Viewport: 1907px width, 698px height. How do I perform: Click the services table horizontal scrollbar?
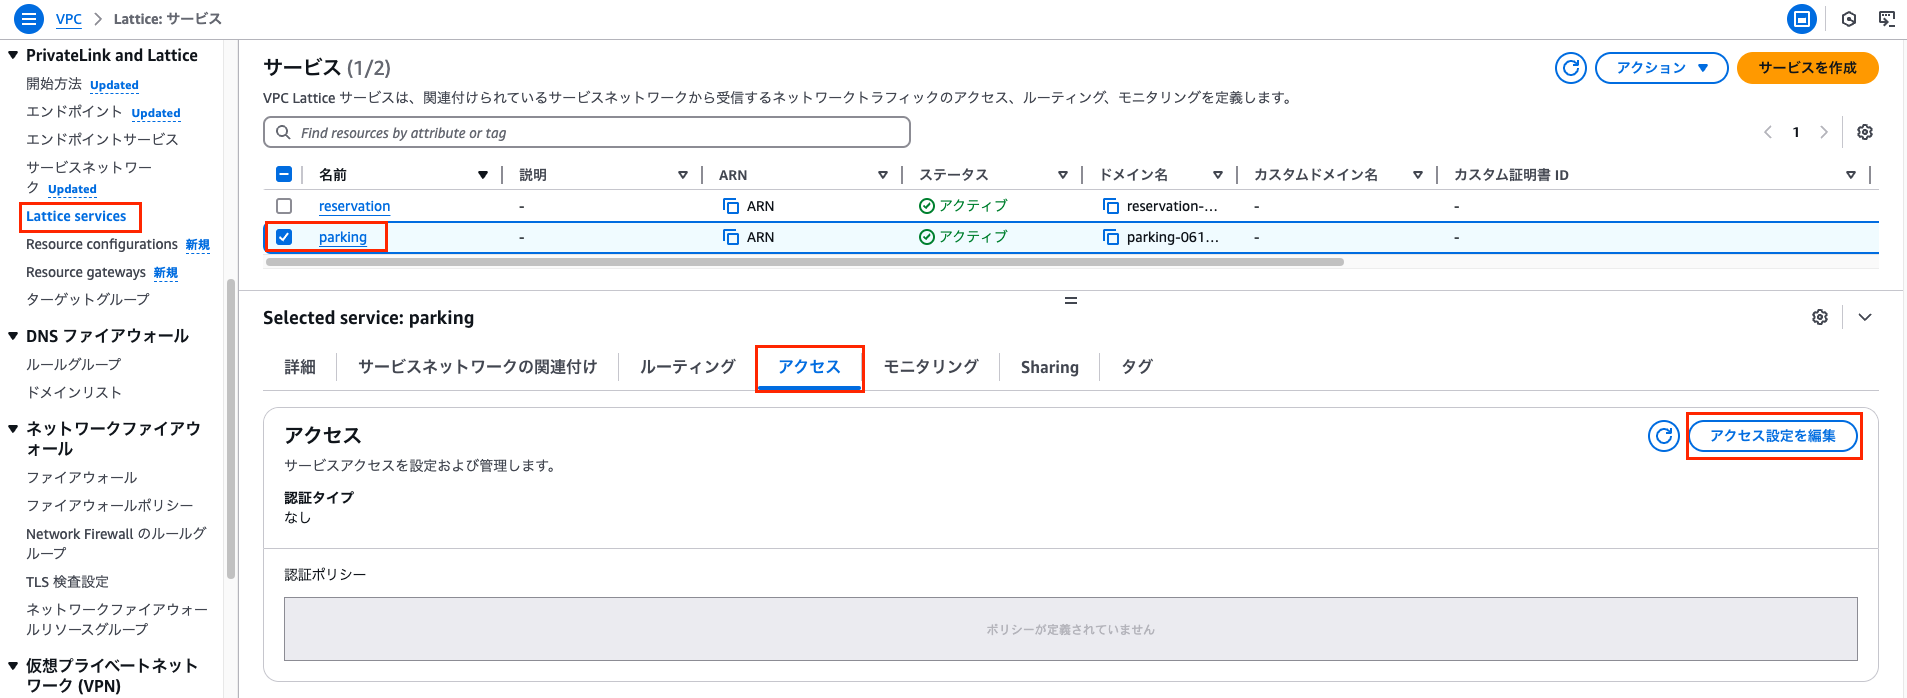pyautogui.click(x=804, y=262)
